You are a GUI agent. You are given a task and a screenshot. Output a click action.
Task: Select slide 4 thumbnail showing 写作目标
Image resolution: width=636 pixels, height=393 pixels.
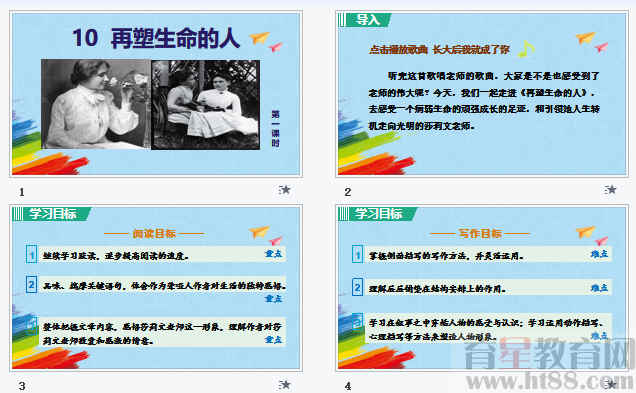(482, 288)
